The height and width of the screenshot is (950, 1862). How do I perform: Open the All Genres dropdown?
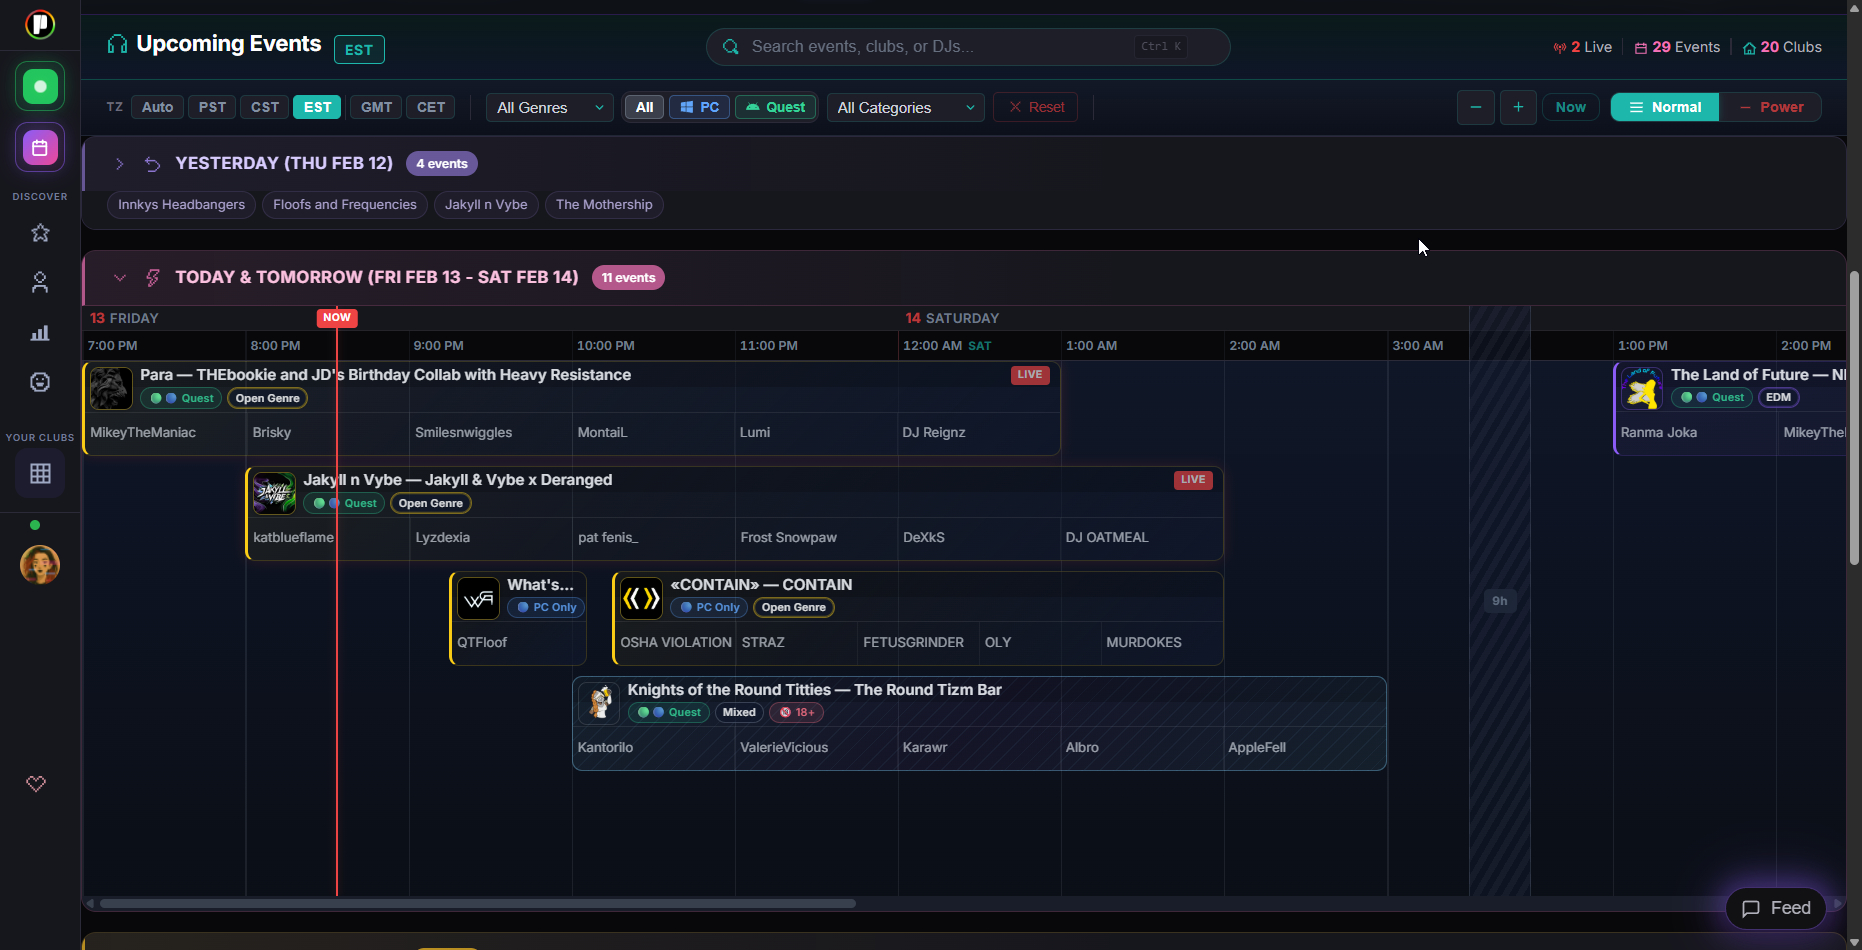[549, 107]
